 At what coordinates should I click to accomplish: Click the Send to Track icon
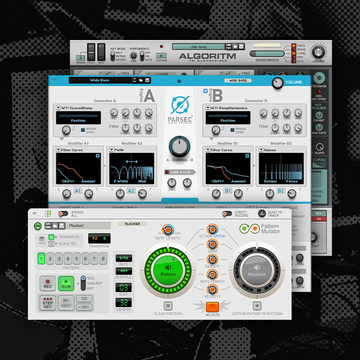coord(262,214)
